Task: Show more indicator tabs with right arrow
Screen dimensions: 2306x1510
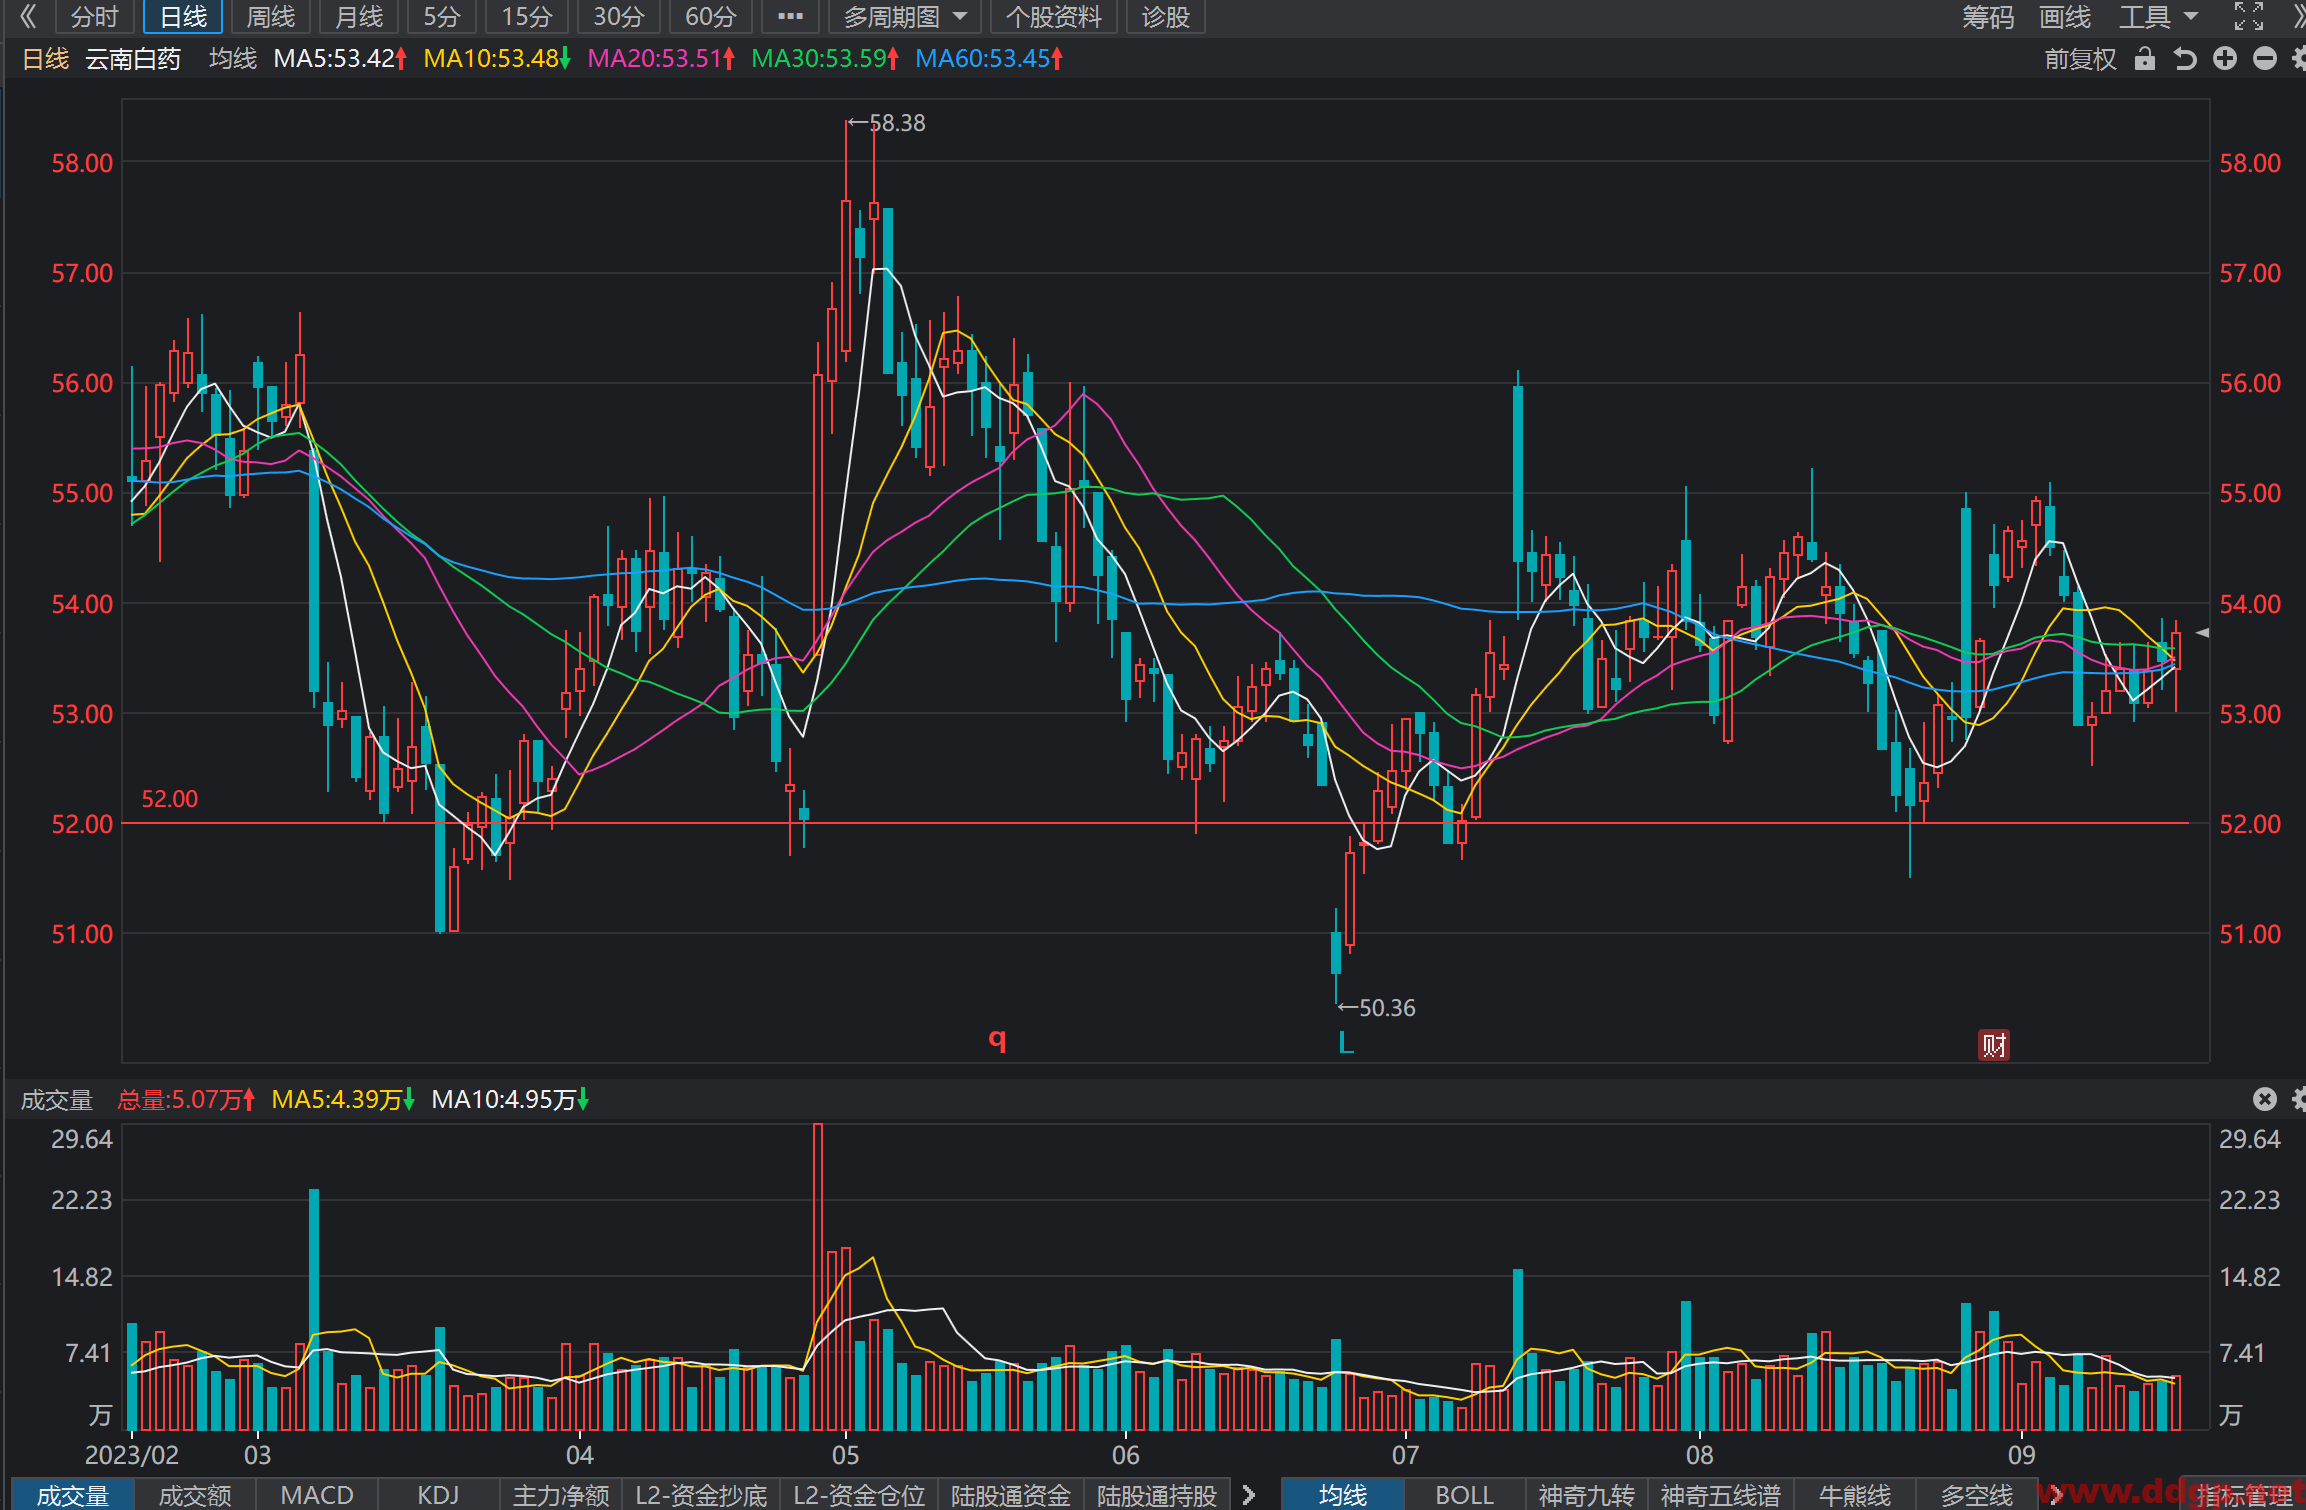Action: click(x=1248, y=1495)
